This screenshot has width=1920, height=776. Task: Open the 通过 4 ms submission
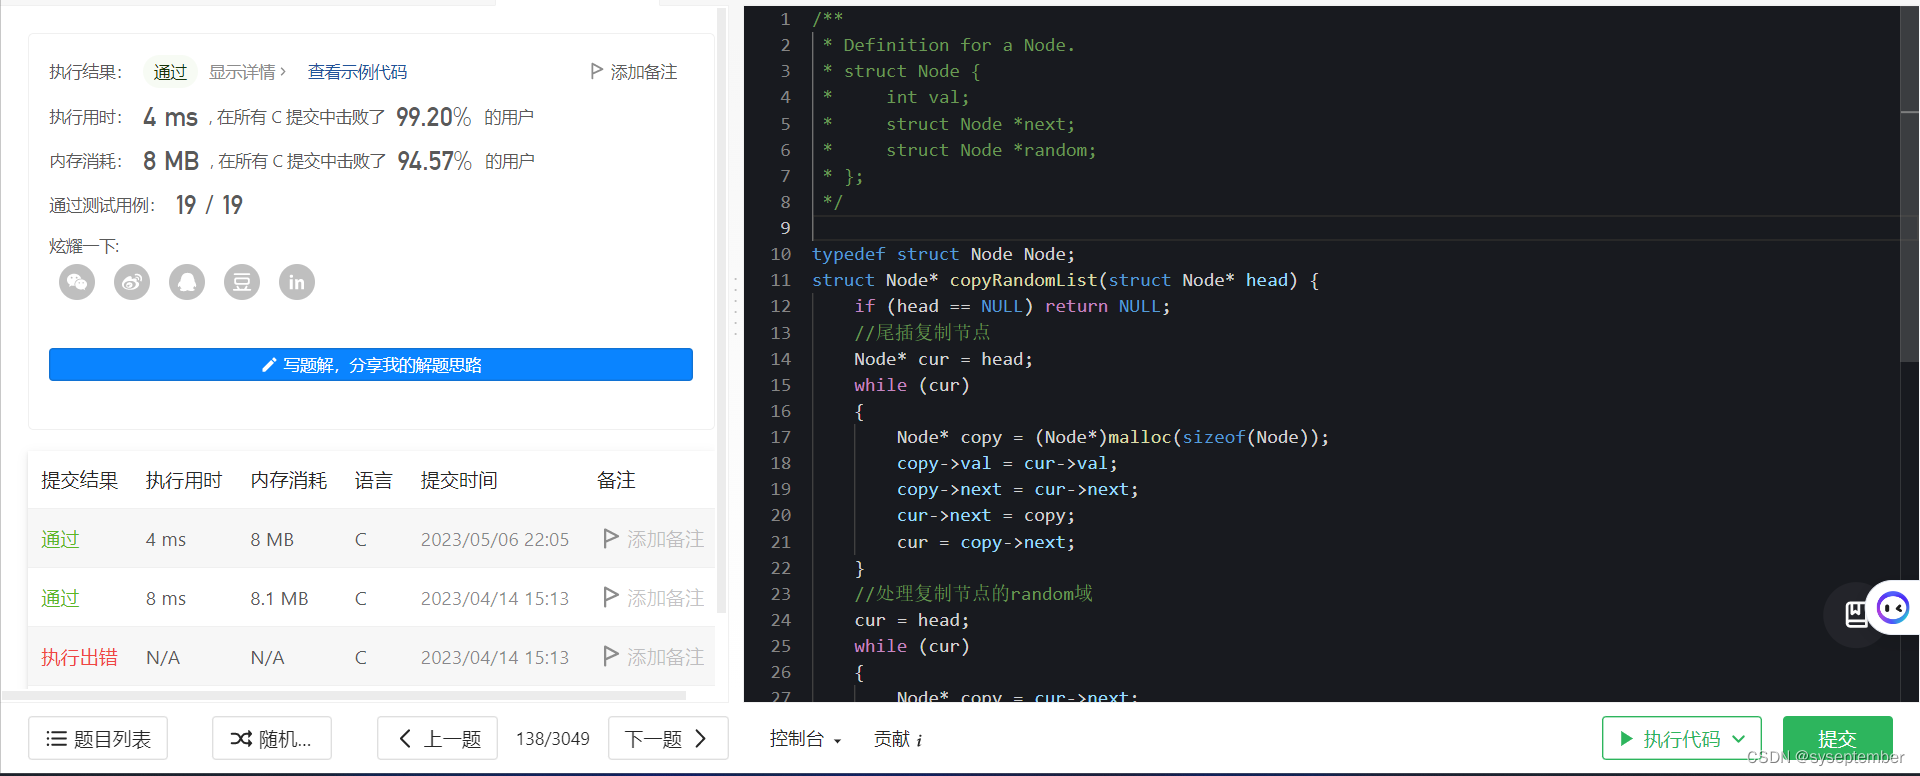pos(60,539)
